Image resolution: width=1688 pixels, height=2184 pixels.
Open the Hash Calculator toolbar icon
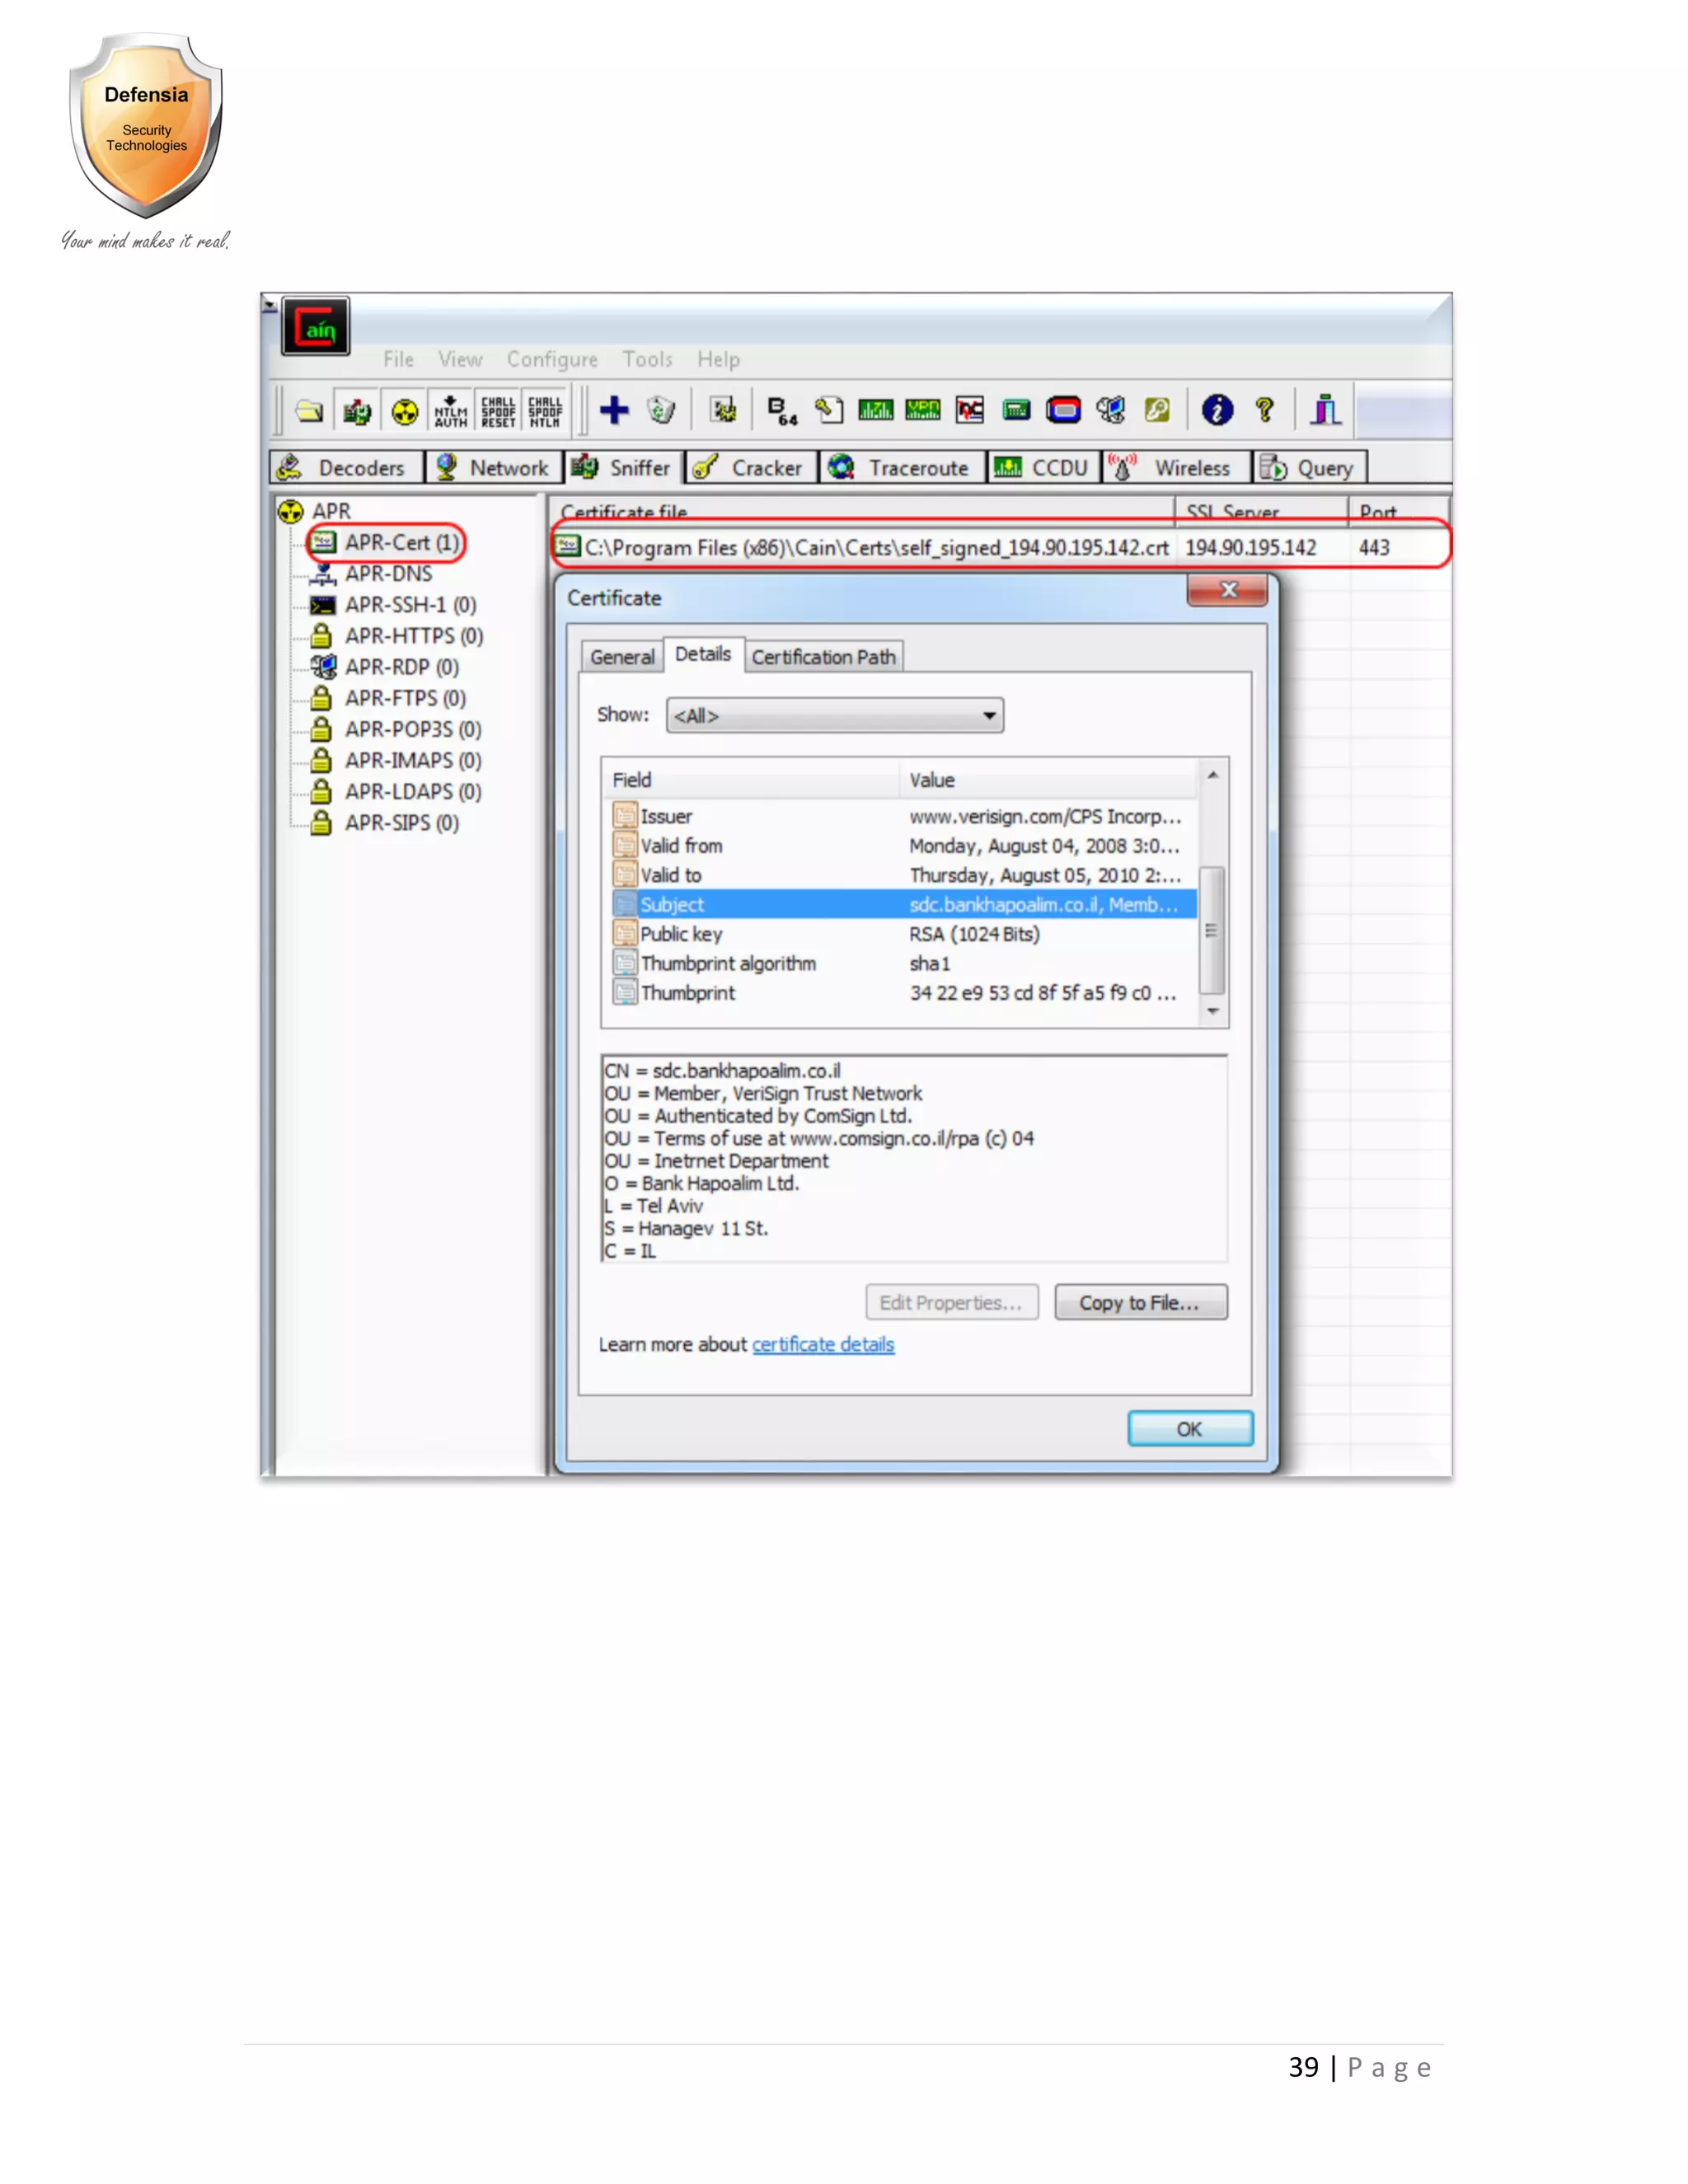tap(1017, 410)
